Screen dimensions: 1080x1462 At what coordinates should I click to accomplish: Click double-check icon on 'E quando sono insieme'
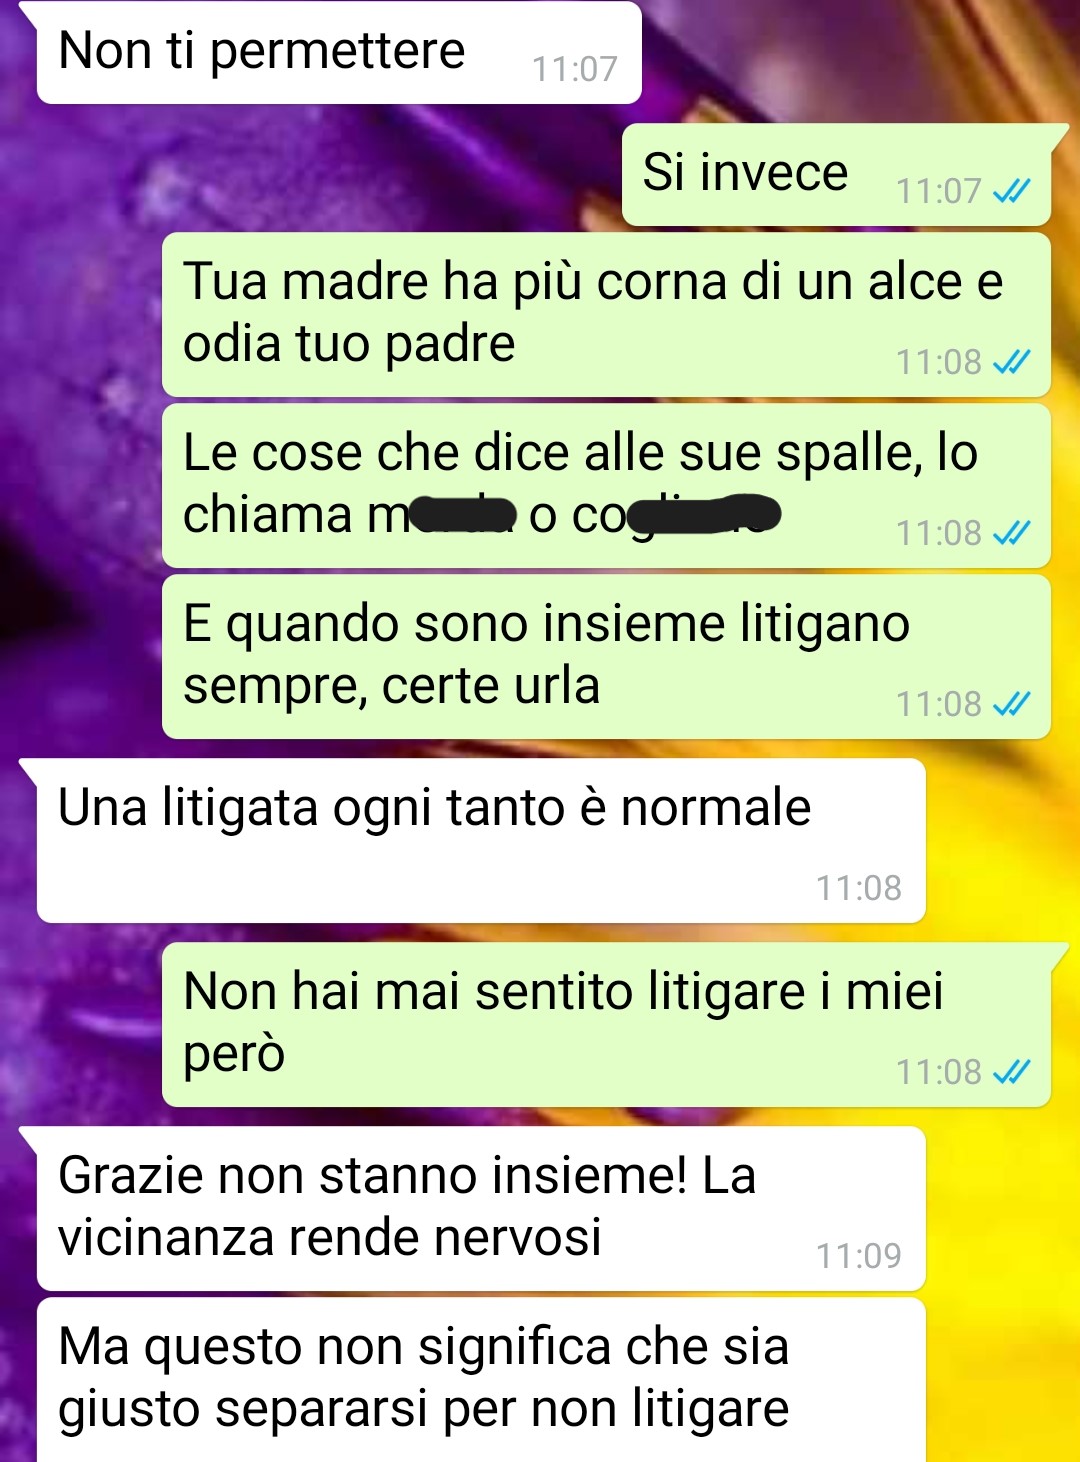1011,704
